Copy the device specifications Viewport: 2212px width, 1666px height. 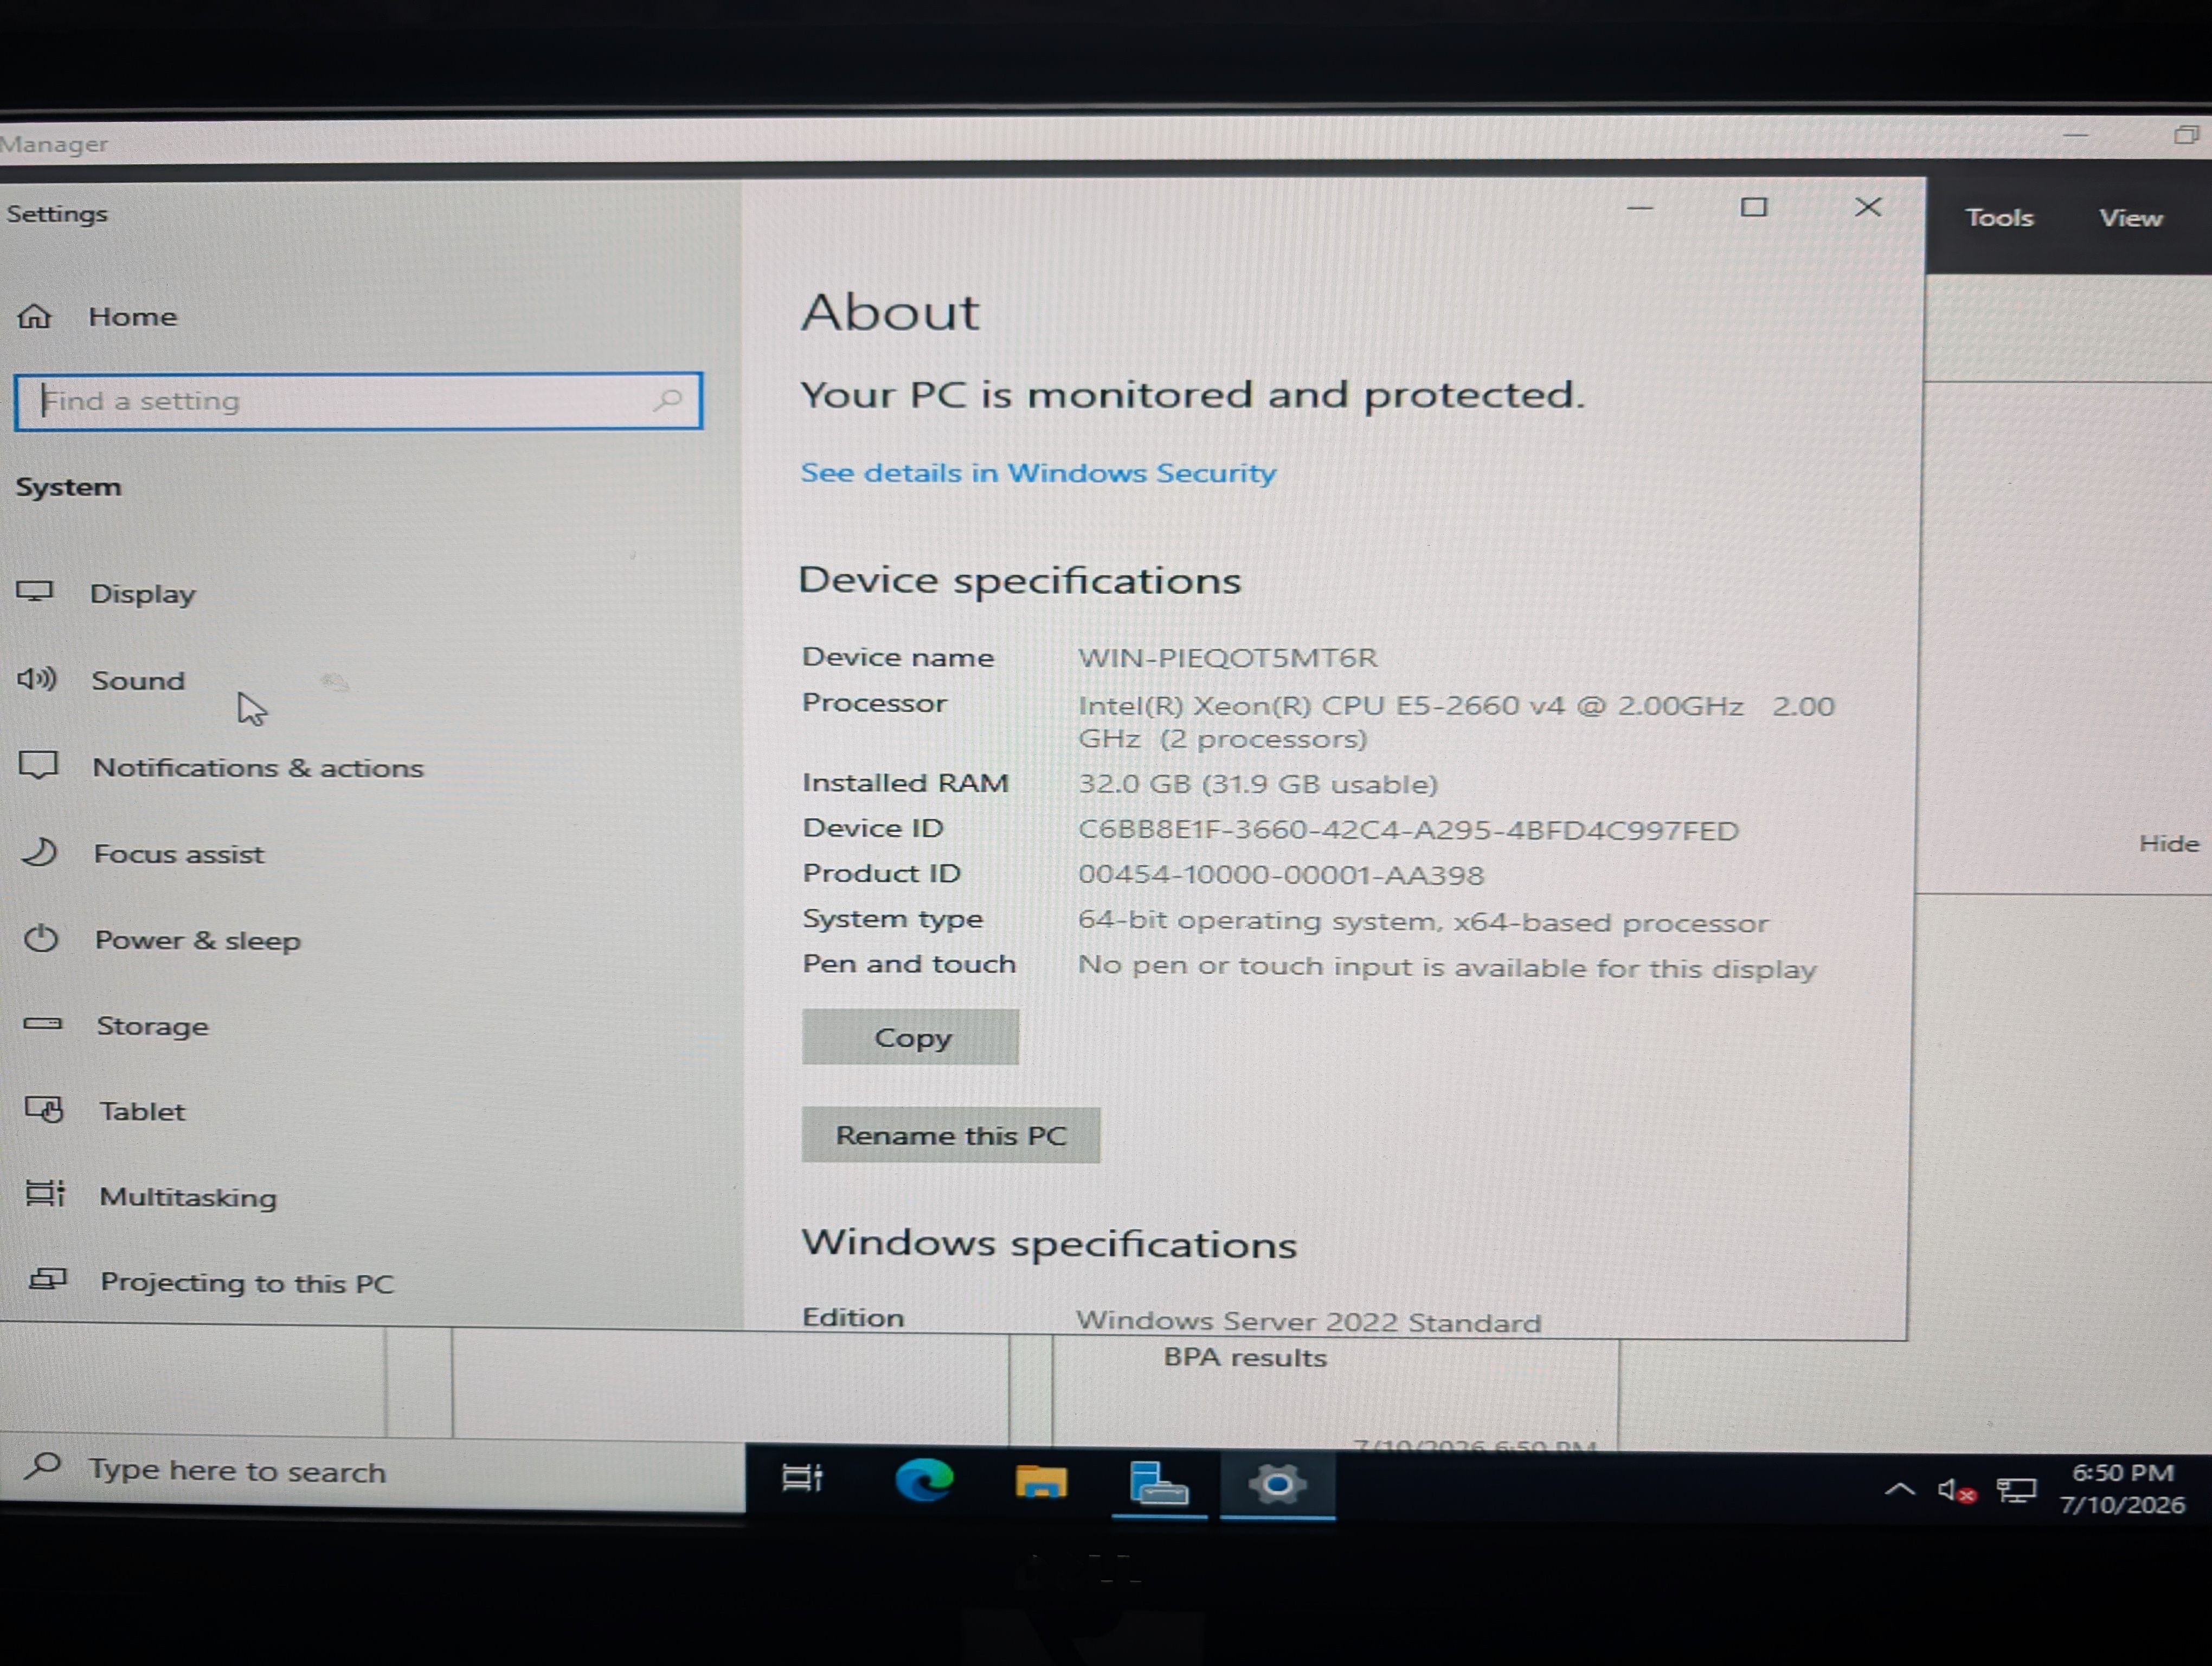(911, 1037)
